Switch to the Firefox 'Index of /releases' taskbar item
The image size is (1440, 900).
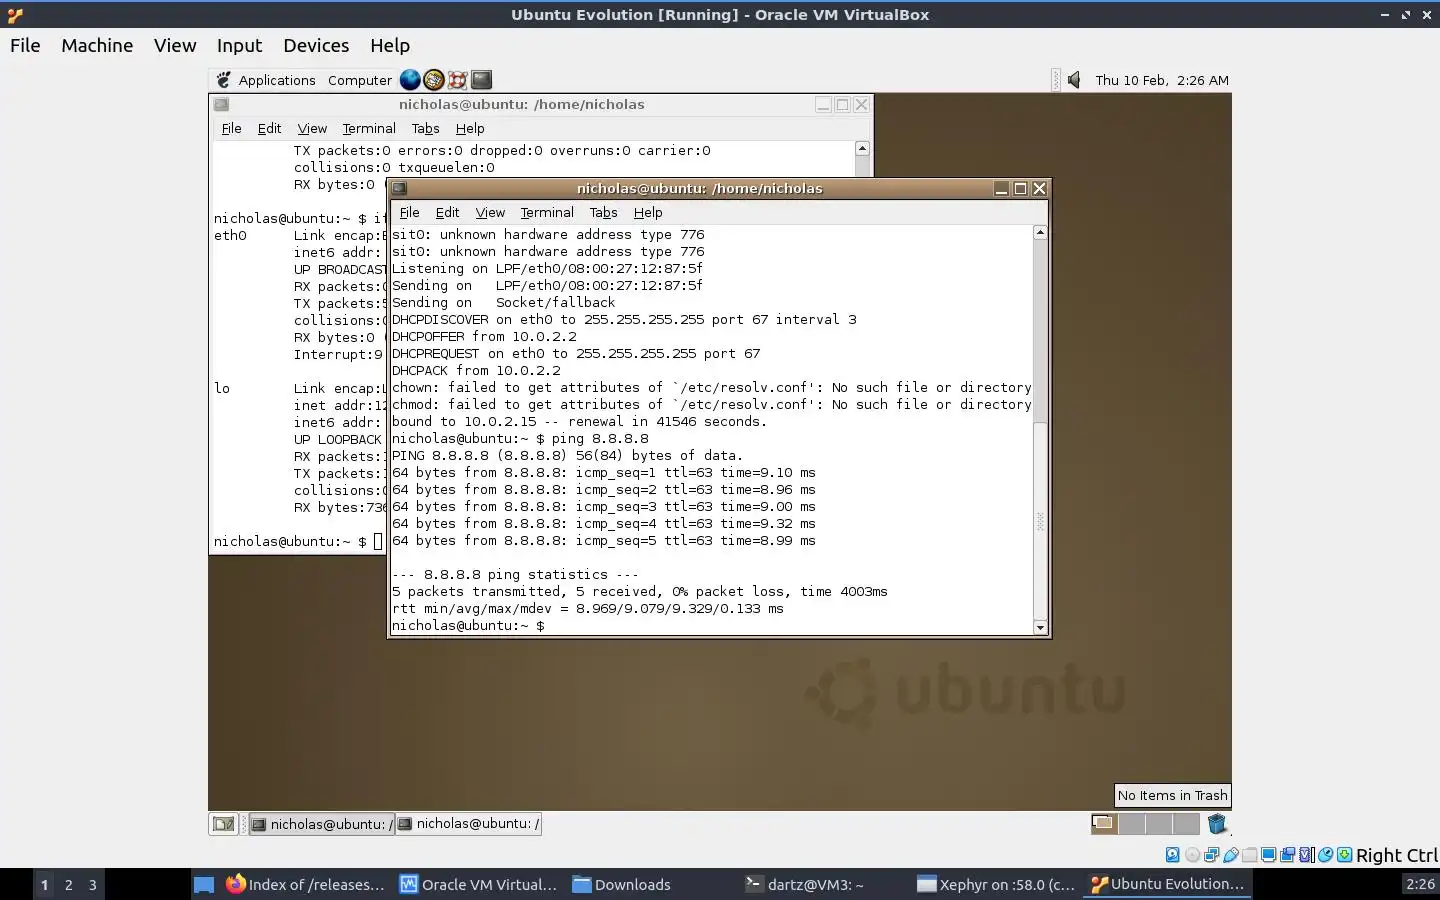(305, 884)
